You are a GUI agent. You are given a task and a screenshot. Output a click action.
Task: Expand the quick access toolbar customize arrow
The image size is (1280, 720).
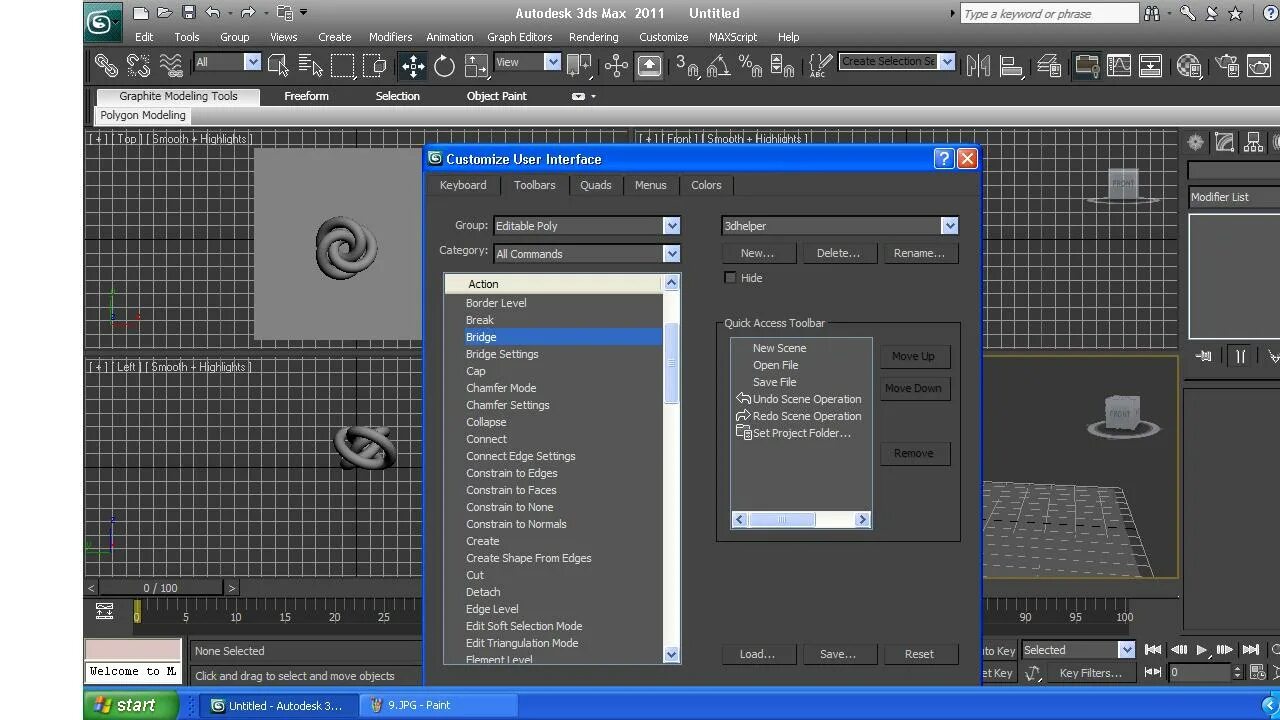[304, 13]
